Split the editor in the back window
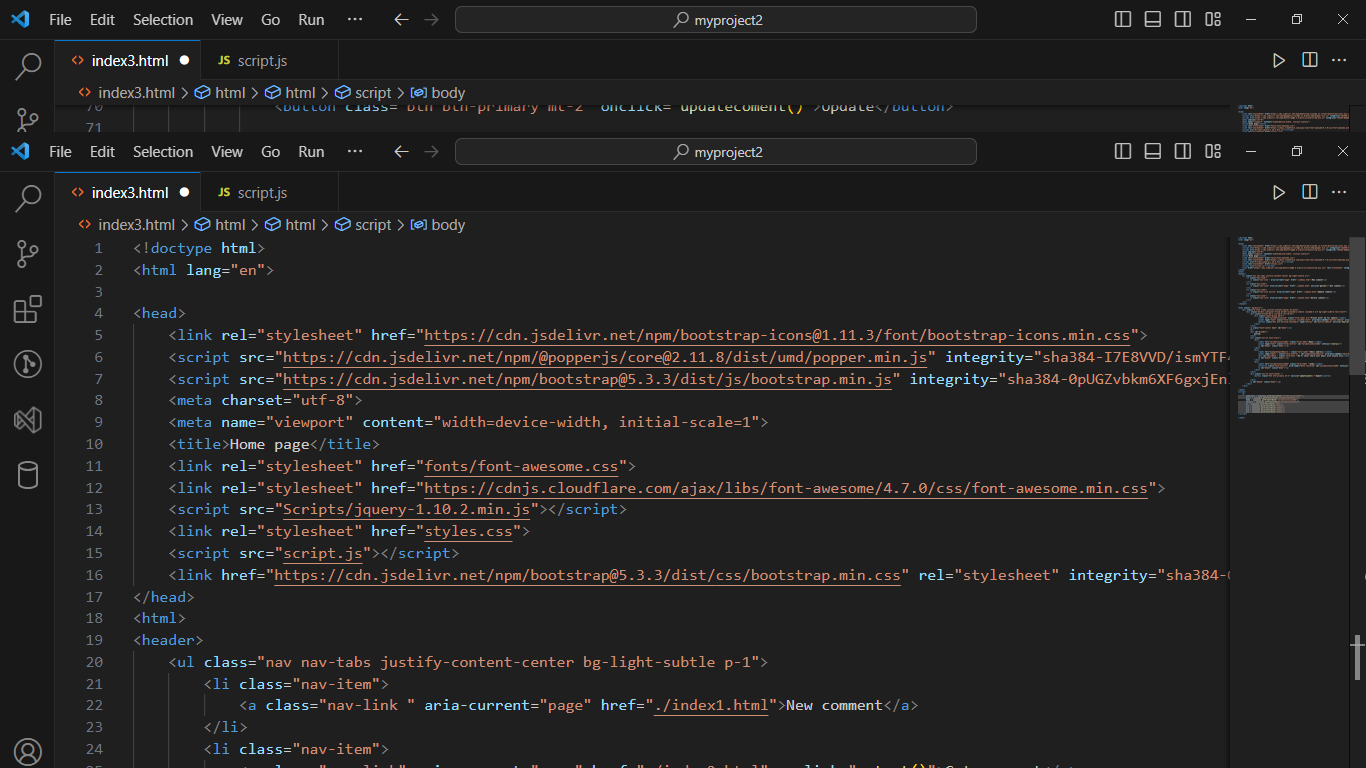The image size is (1366, 768). point(1309,60)
